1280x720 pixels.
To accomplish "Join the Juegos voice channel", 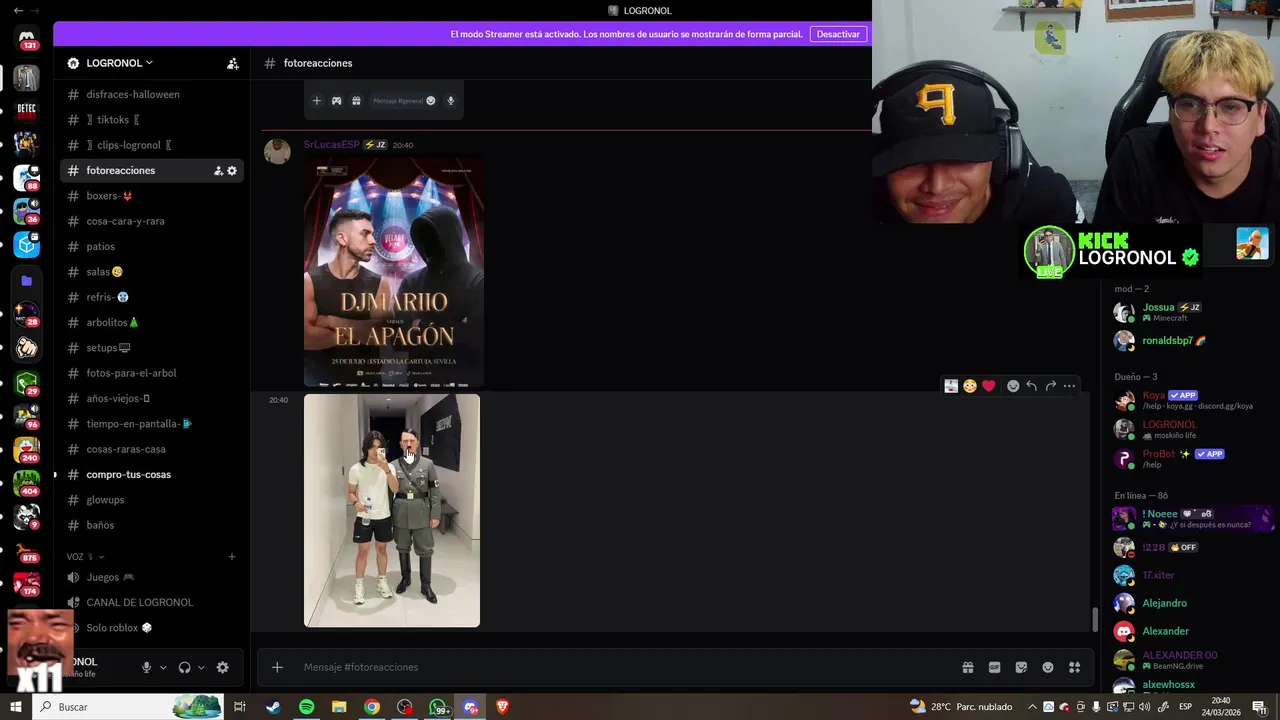I will click(152, 577).
